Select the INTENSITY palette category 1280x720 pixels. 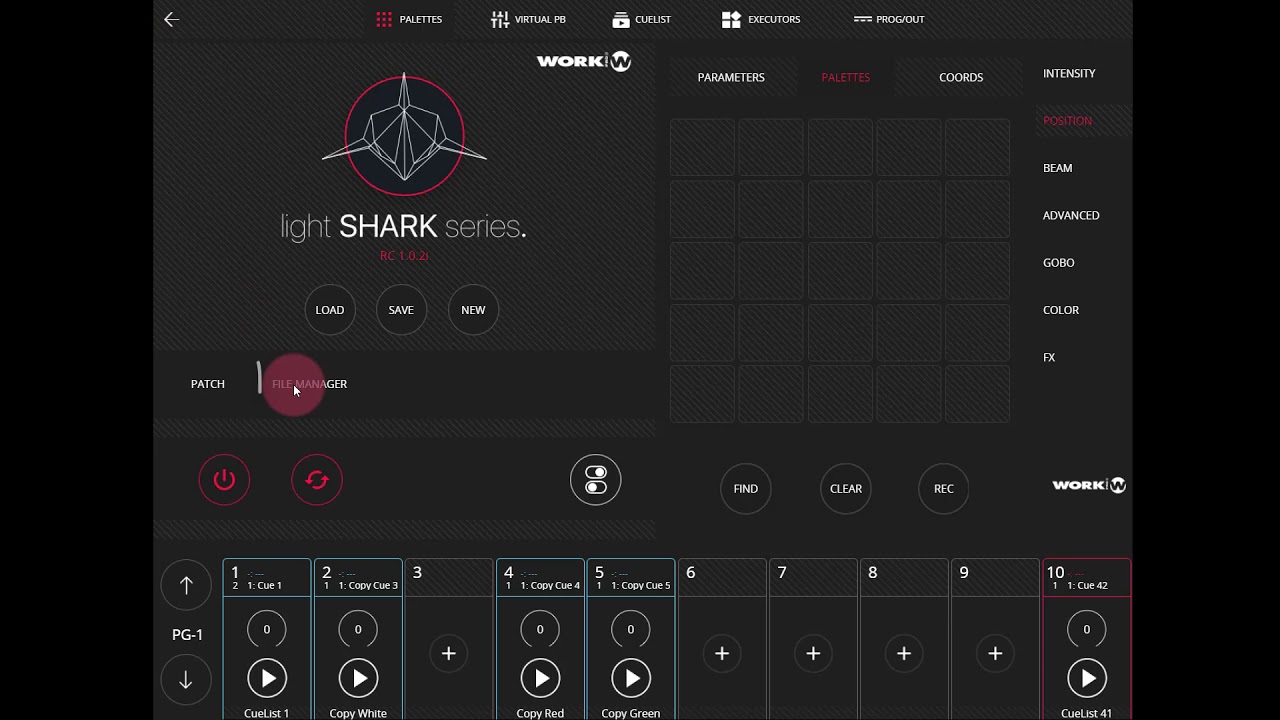point(1069,73)
